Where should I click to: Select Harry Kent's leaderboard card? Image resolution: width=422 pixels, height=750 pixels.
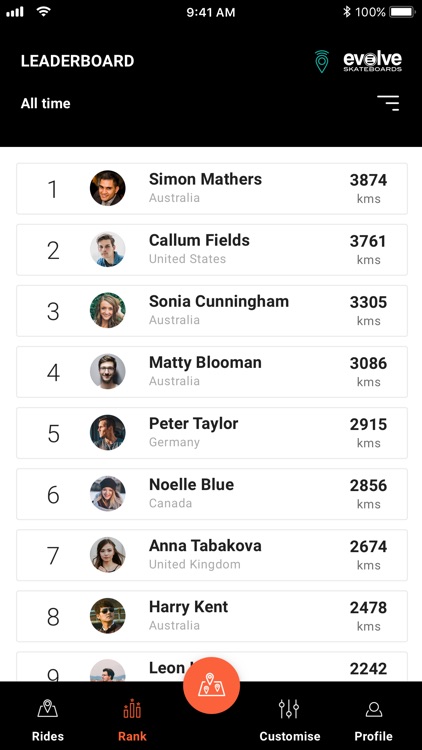click(x=212, y=616)
